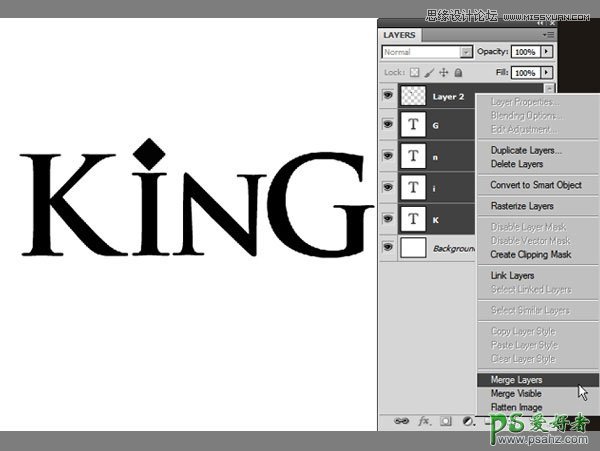600x451 pixels.
Task: Hide Layer 2 using its eye icon
Action: click(x=387, y=96)
